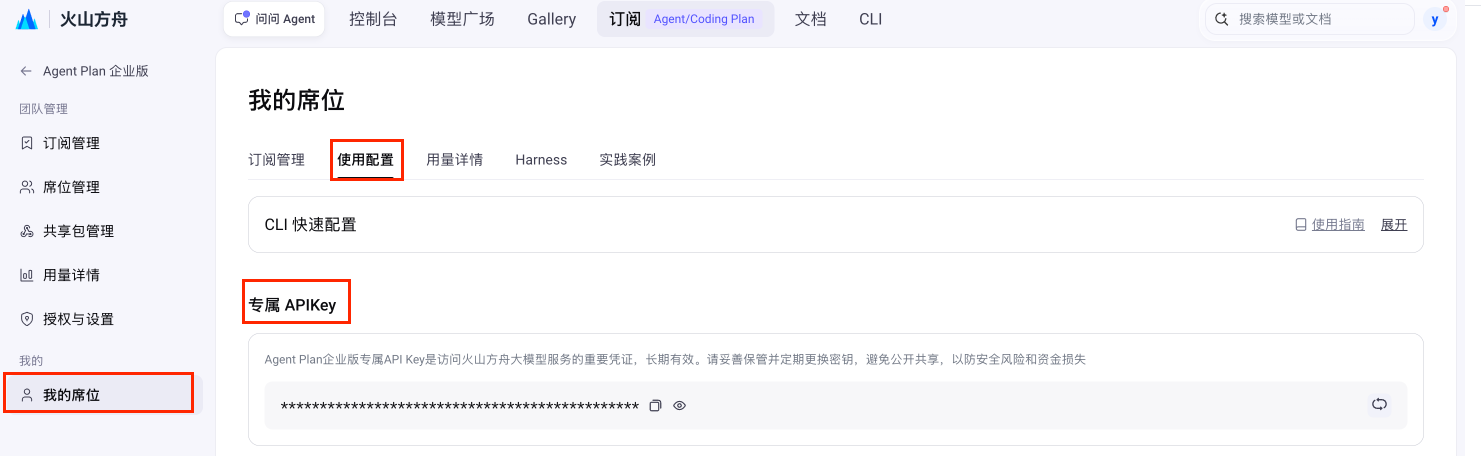Switch to the 用量详情 tab
1481x456 pixels.
click(x=454, y=160)
